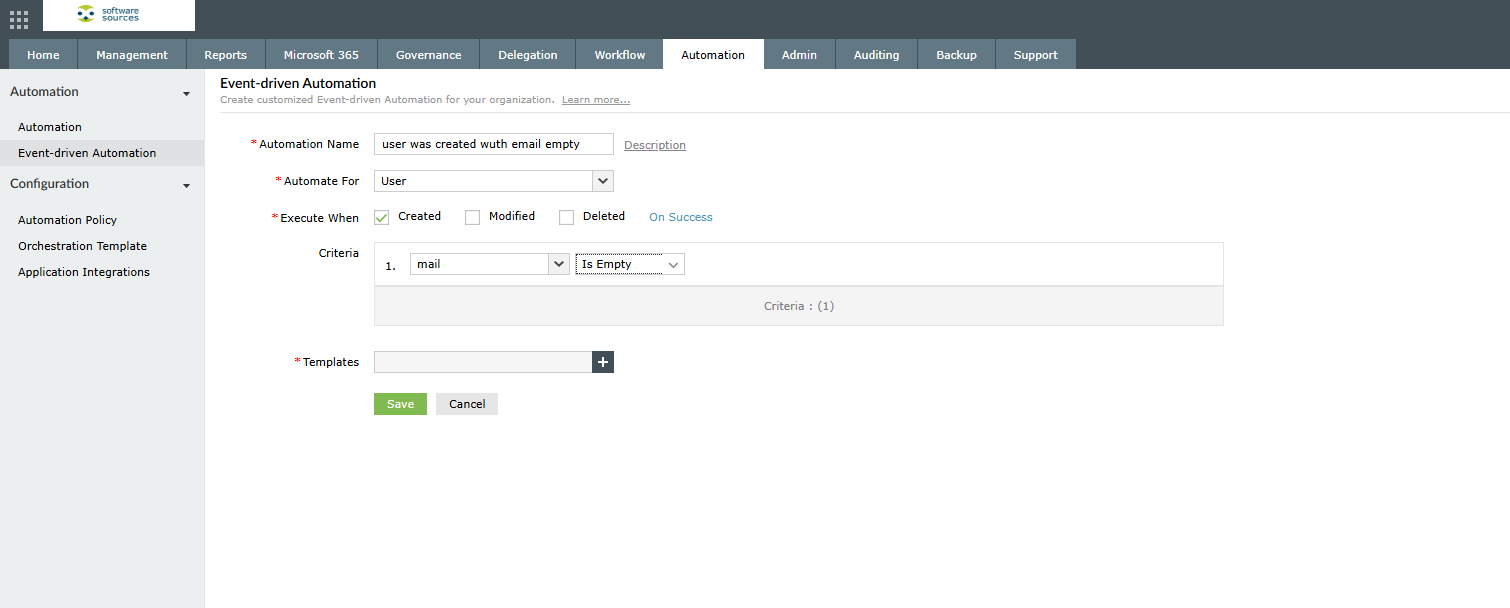
Task: Go to the Microsoft 365 tab
Action: (321, 55)
